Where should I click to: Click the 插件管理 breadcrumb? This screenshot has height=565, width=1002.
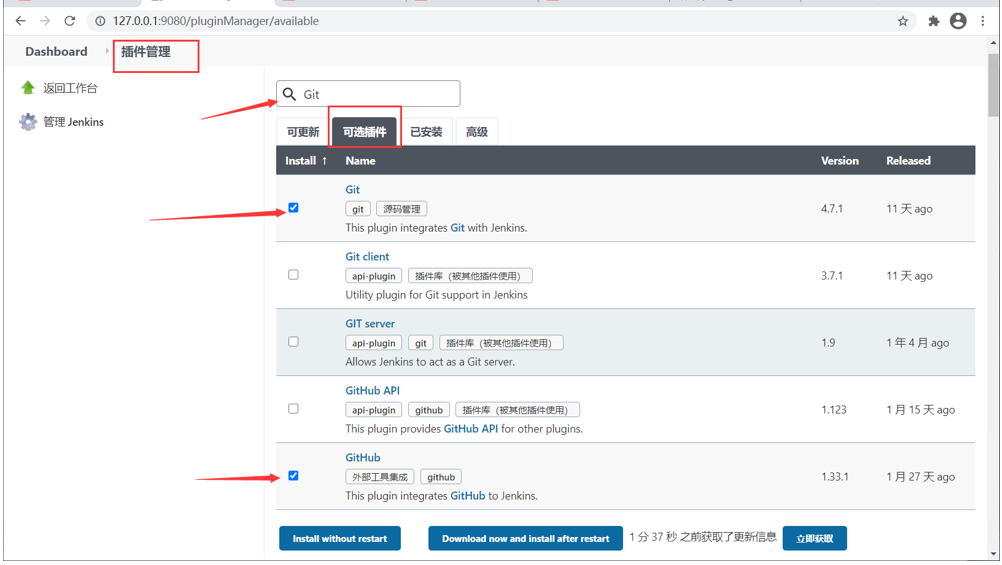pyautogui.click(x=146, y=52)
